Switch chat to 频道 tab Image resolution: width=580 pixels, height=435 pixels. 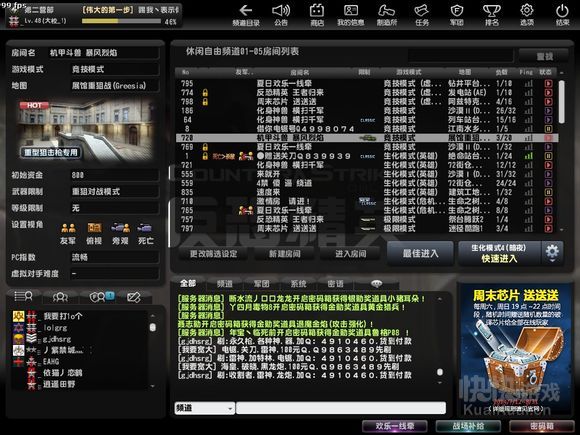coord(225,284)
